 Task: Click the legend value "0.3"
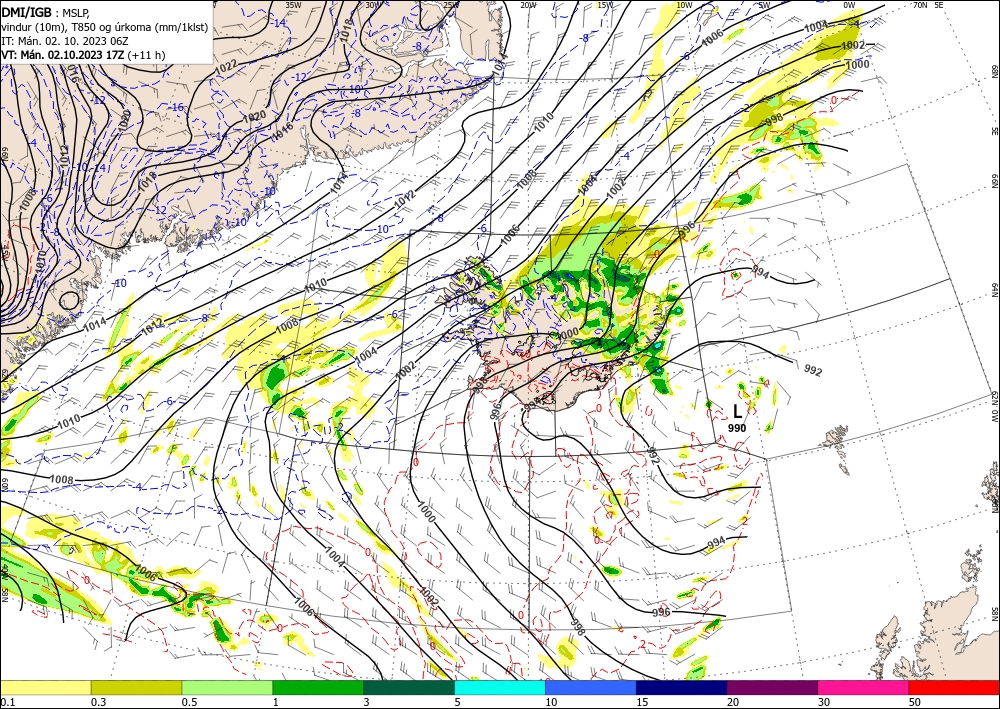(x=98, y=702)
